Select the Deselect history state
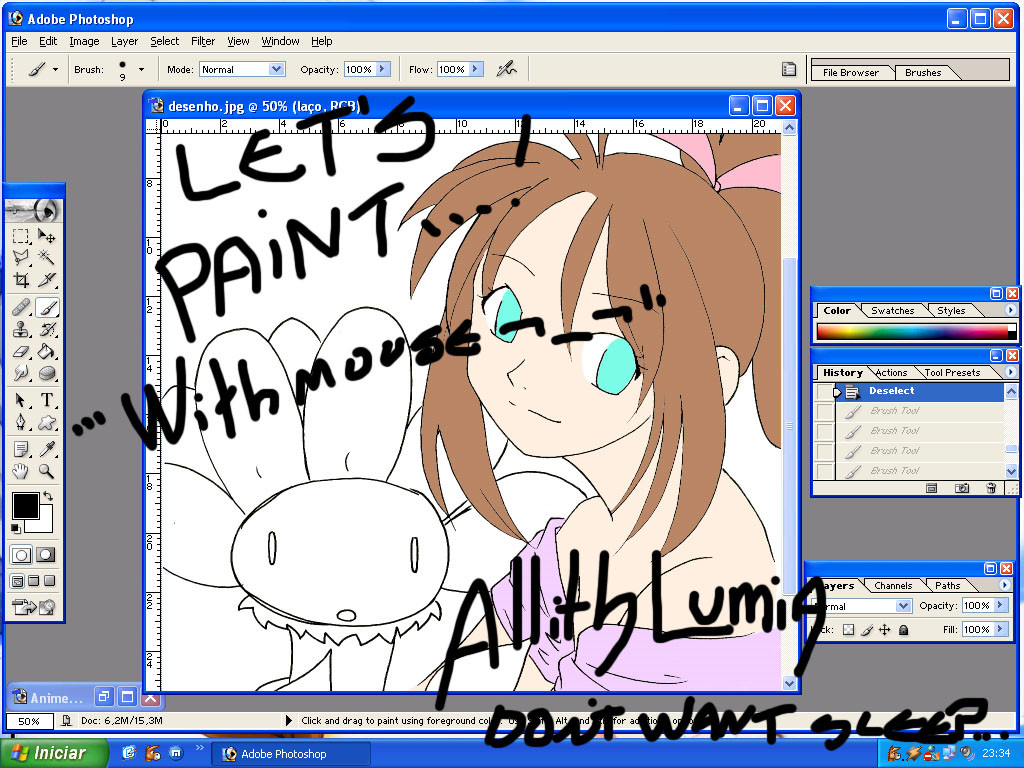This screenshot has height=768, width=1024. (920, 391)
